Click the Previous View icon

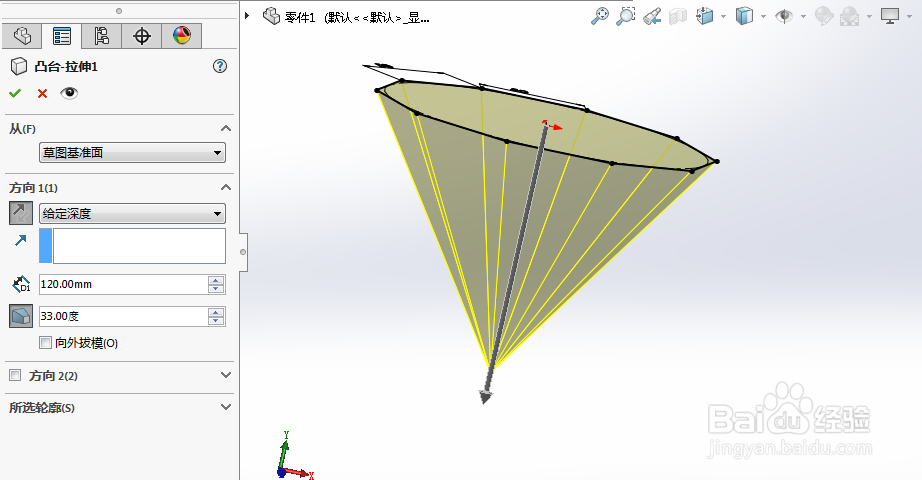(652, 16)
